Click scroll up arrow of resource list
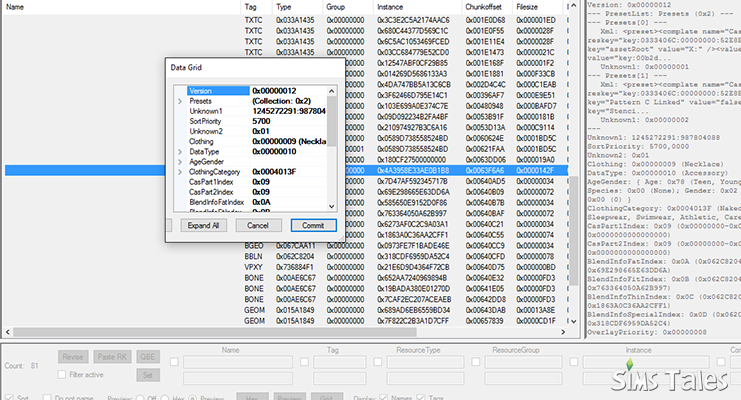Viewport: 741px width, 400px height. (x=574, y=6)
